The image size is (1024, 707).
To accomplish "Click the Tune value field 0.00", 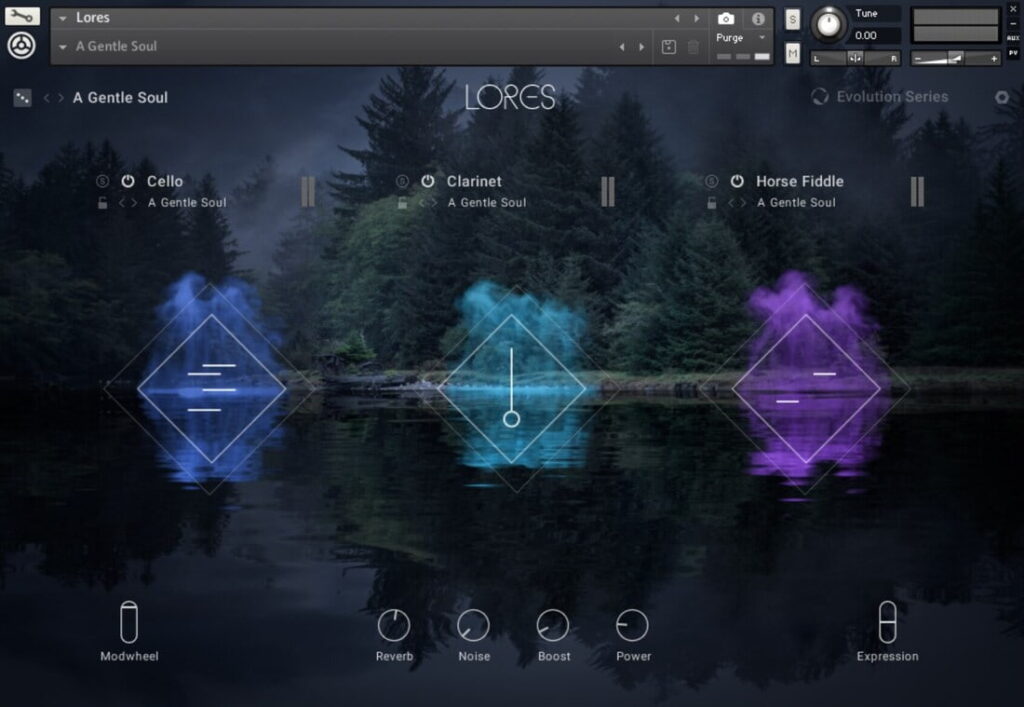I will pyautogui.click(x=876, y=35).
